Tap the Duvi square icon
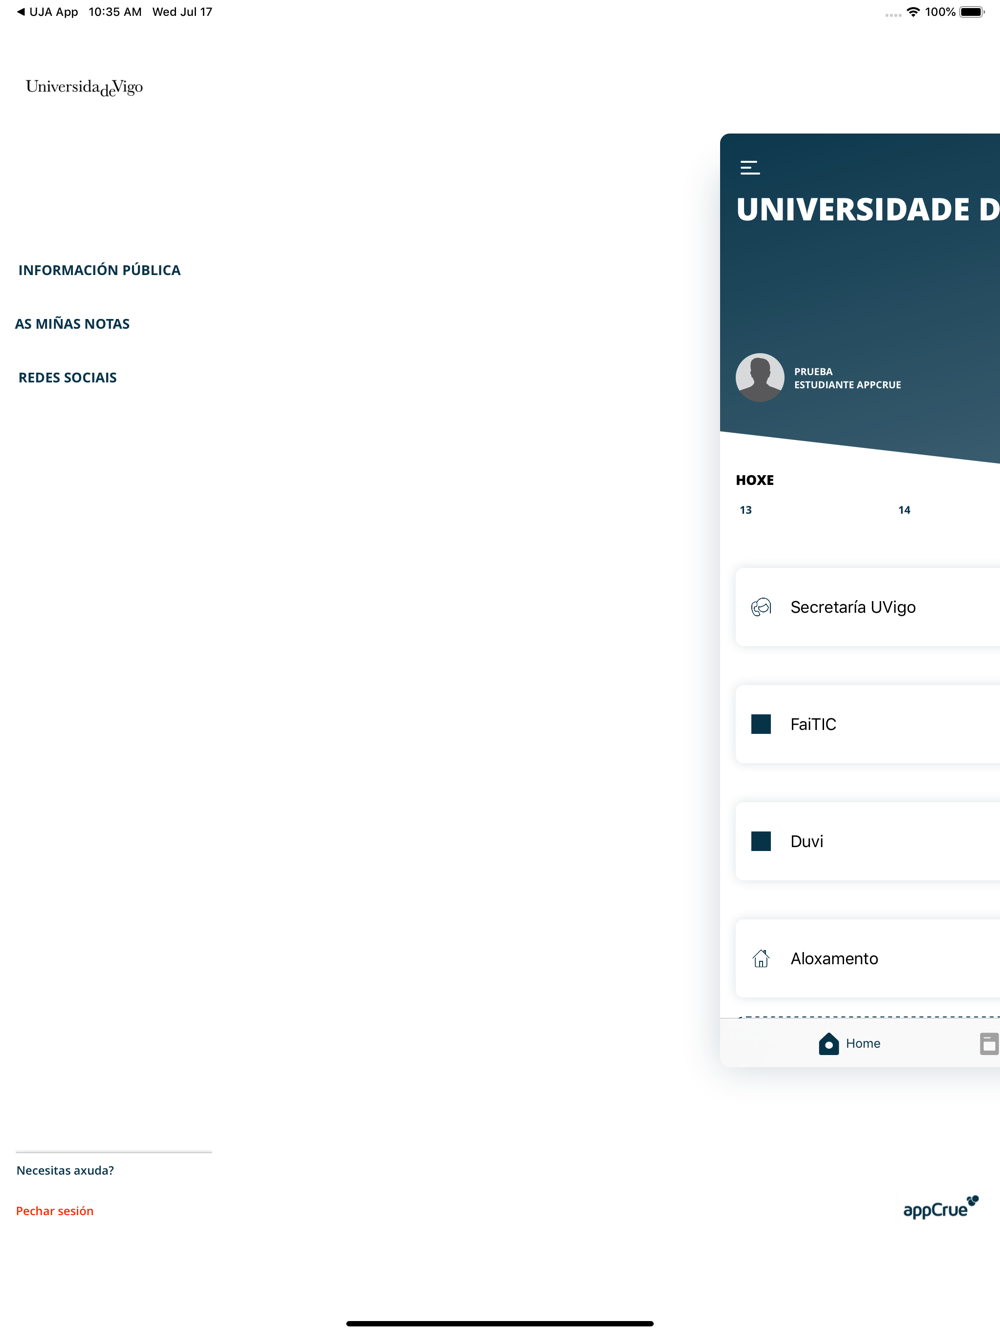The width and height of the screenshot is (1000, 1334). coord(761,841)
